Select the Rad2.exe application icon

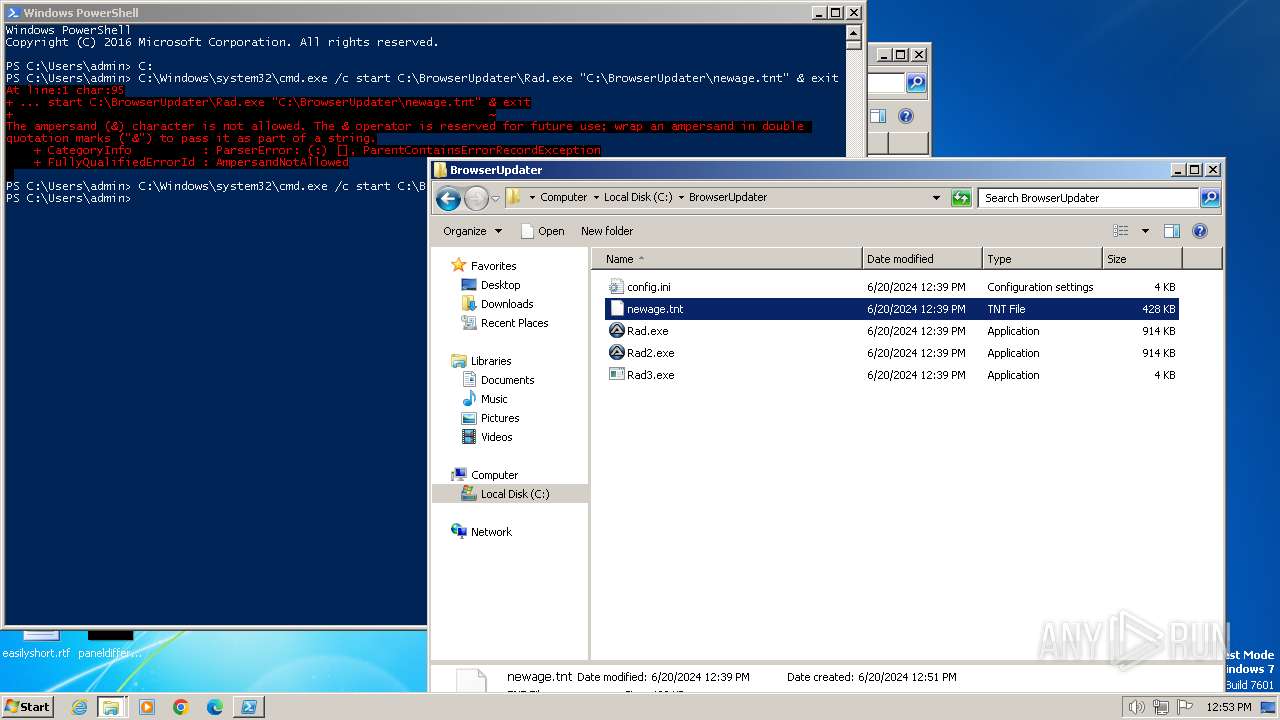tap(617, 353)
